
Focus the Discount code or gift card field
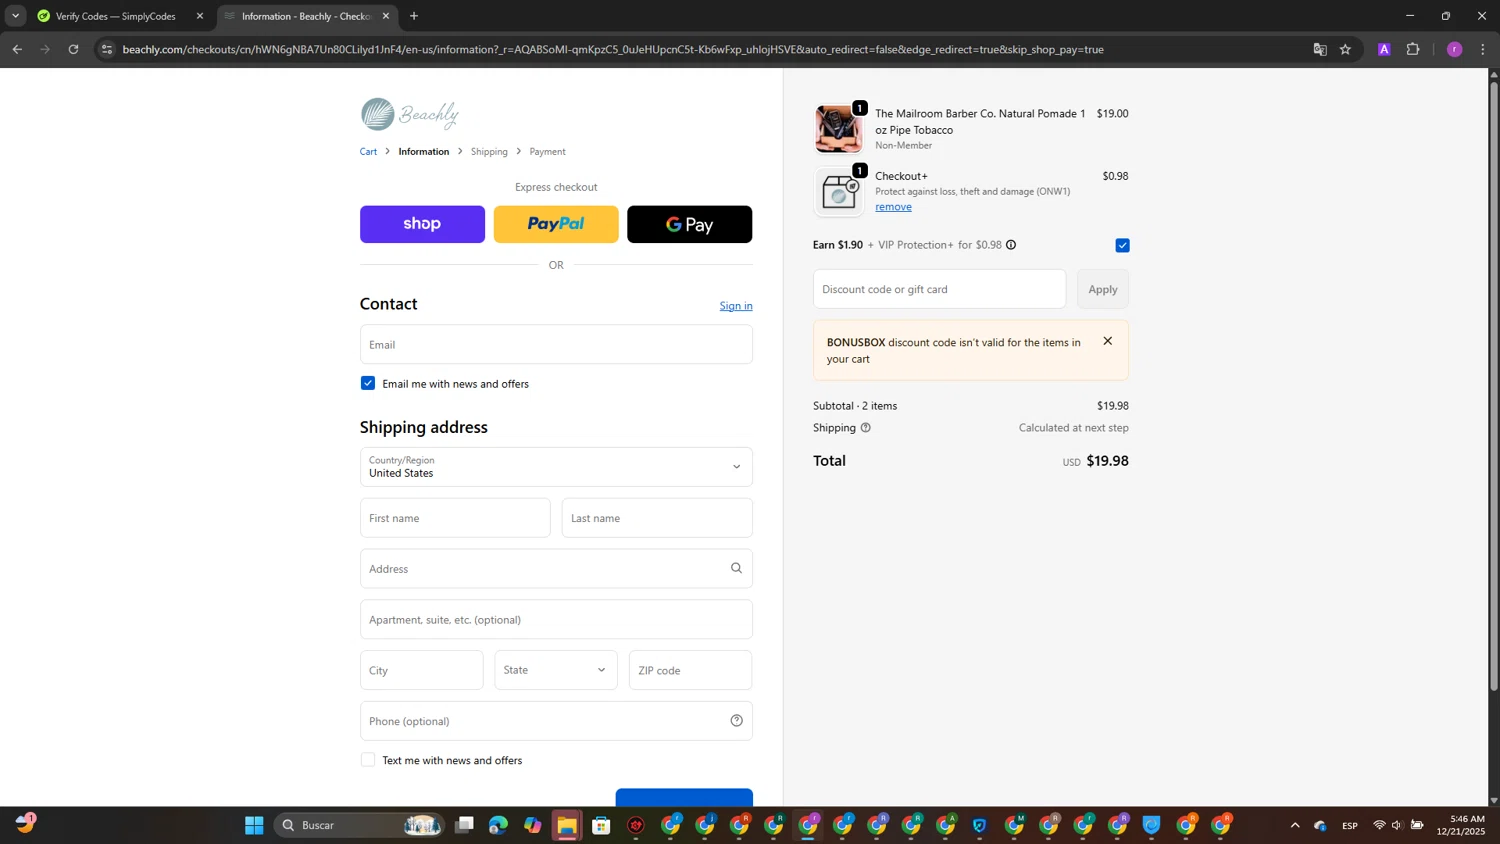[x=939, y=289]
